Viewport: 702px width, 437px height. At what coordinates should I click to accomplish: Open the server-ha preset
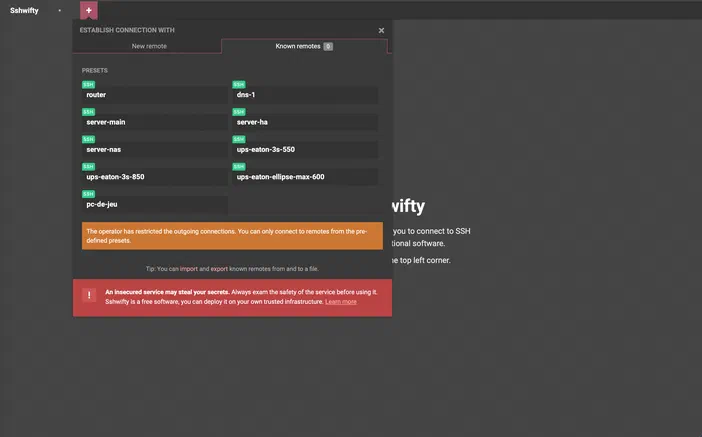pos(305,122)
